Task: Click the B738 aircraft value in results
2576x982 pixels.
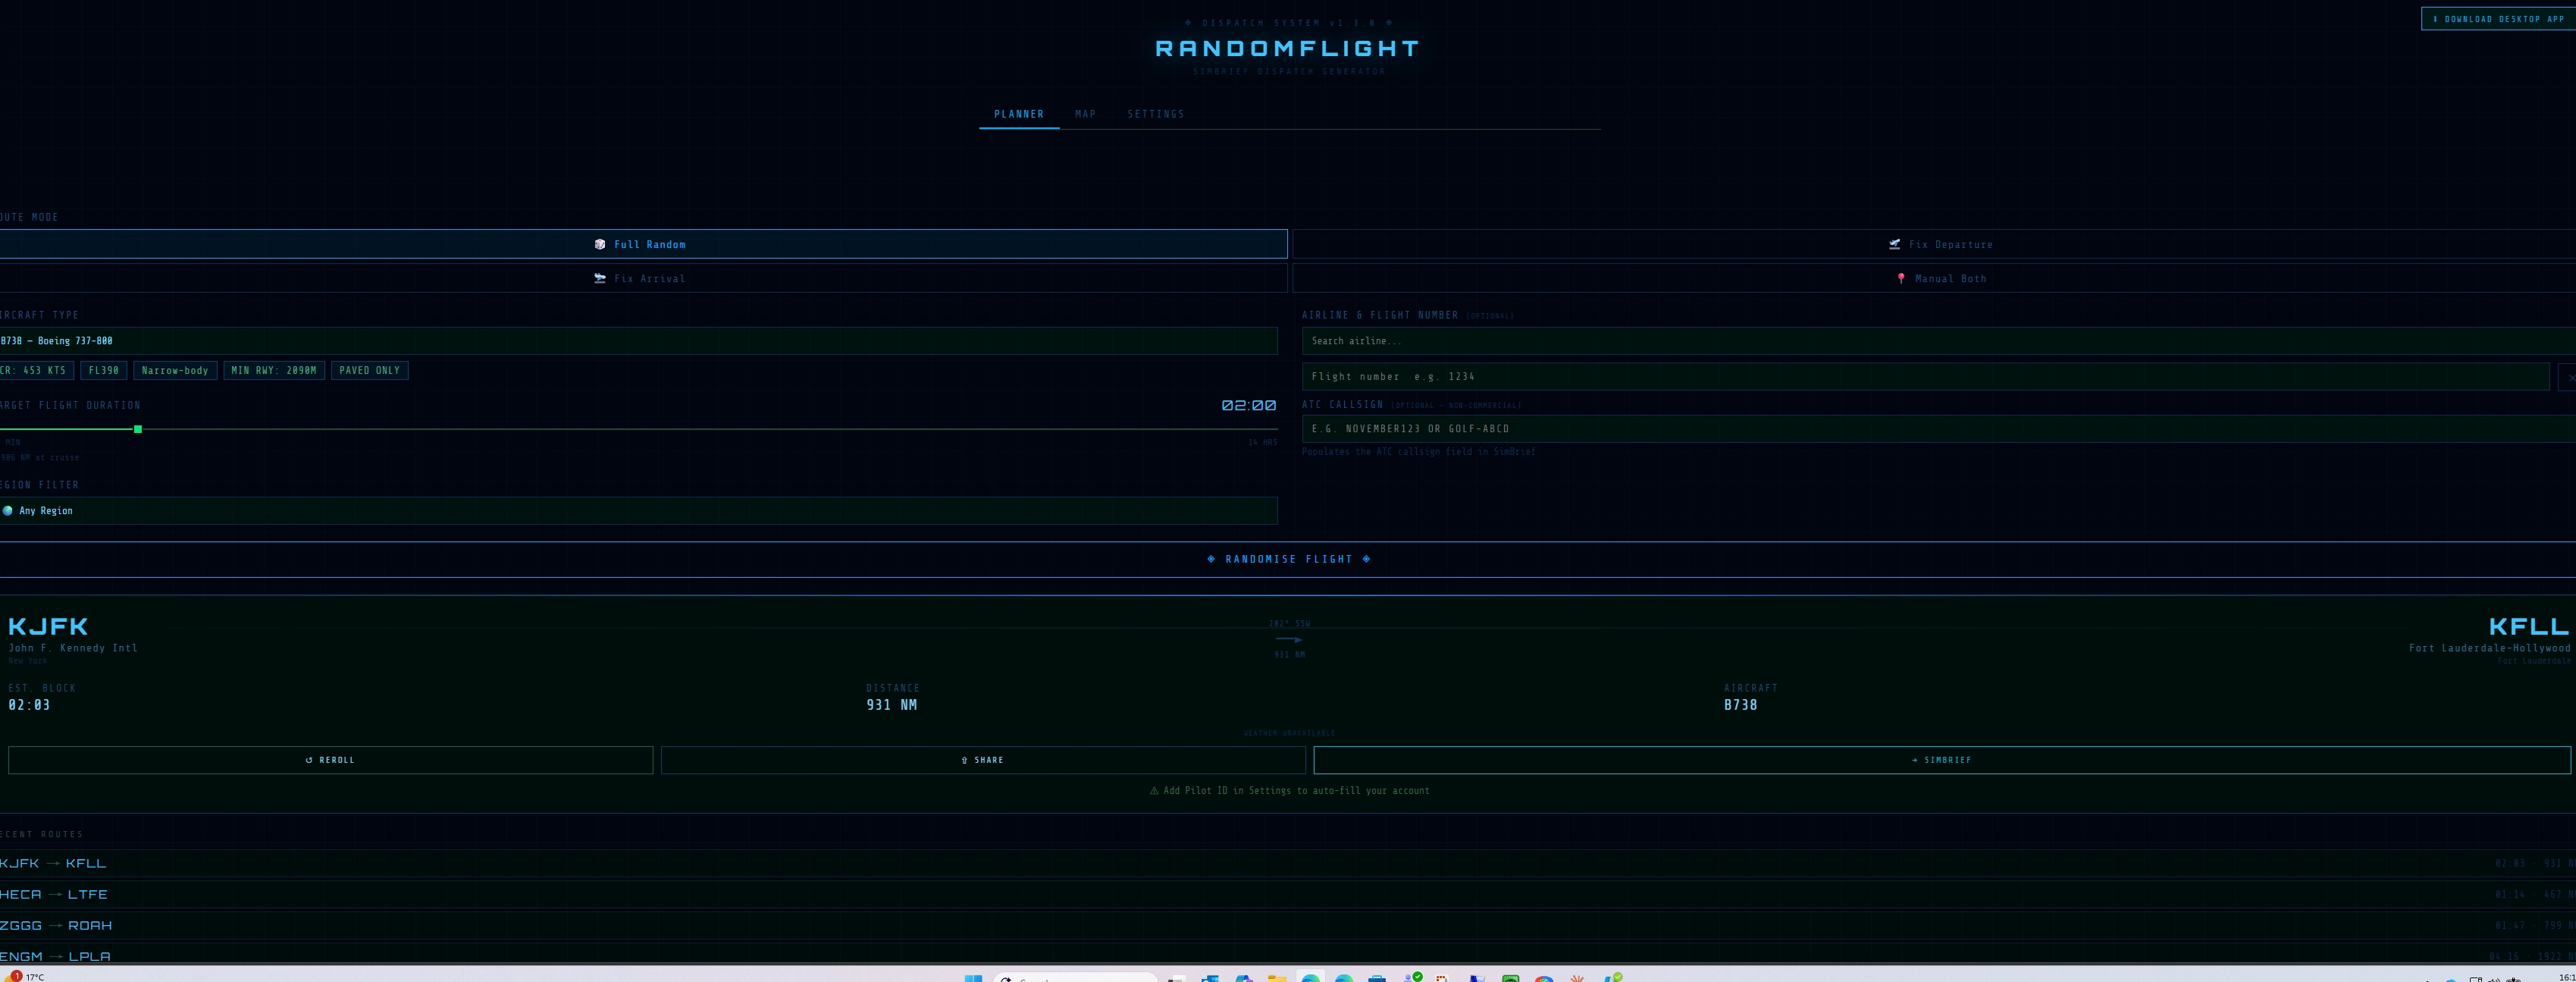Action: tap(1740, 705)
